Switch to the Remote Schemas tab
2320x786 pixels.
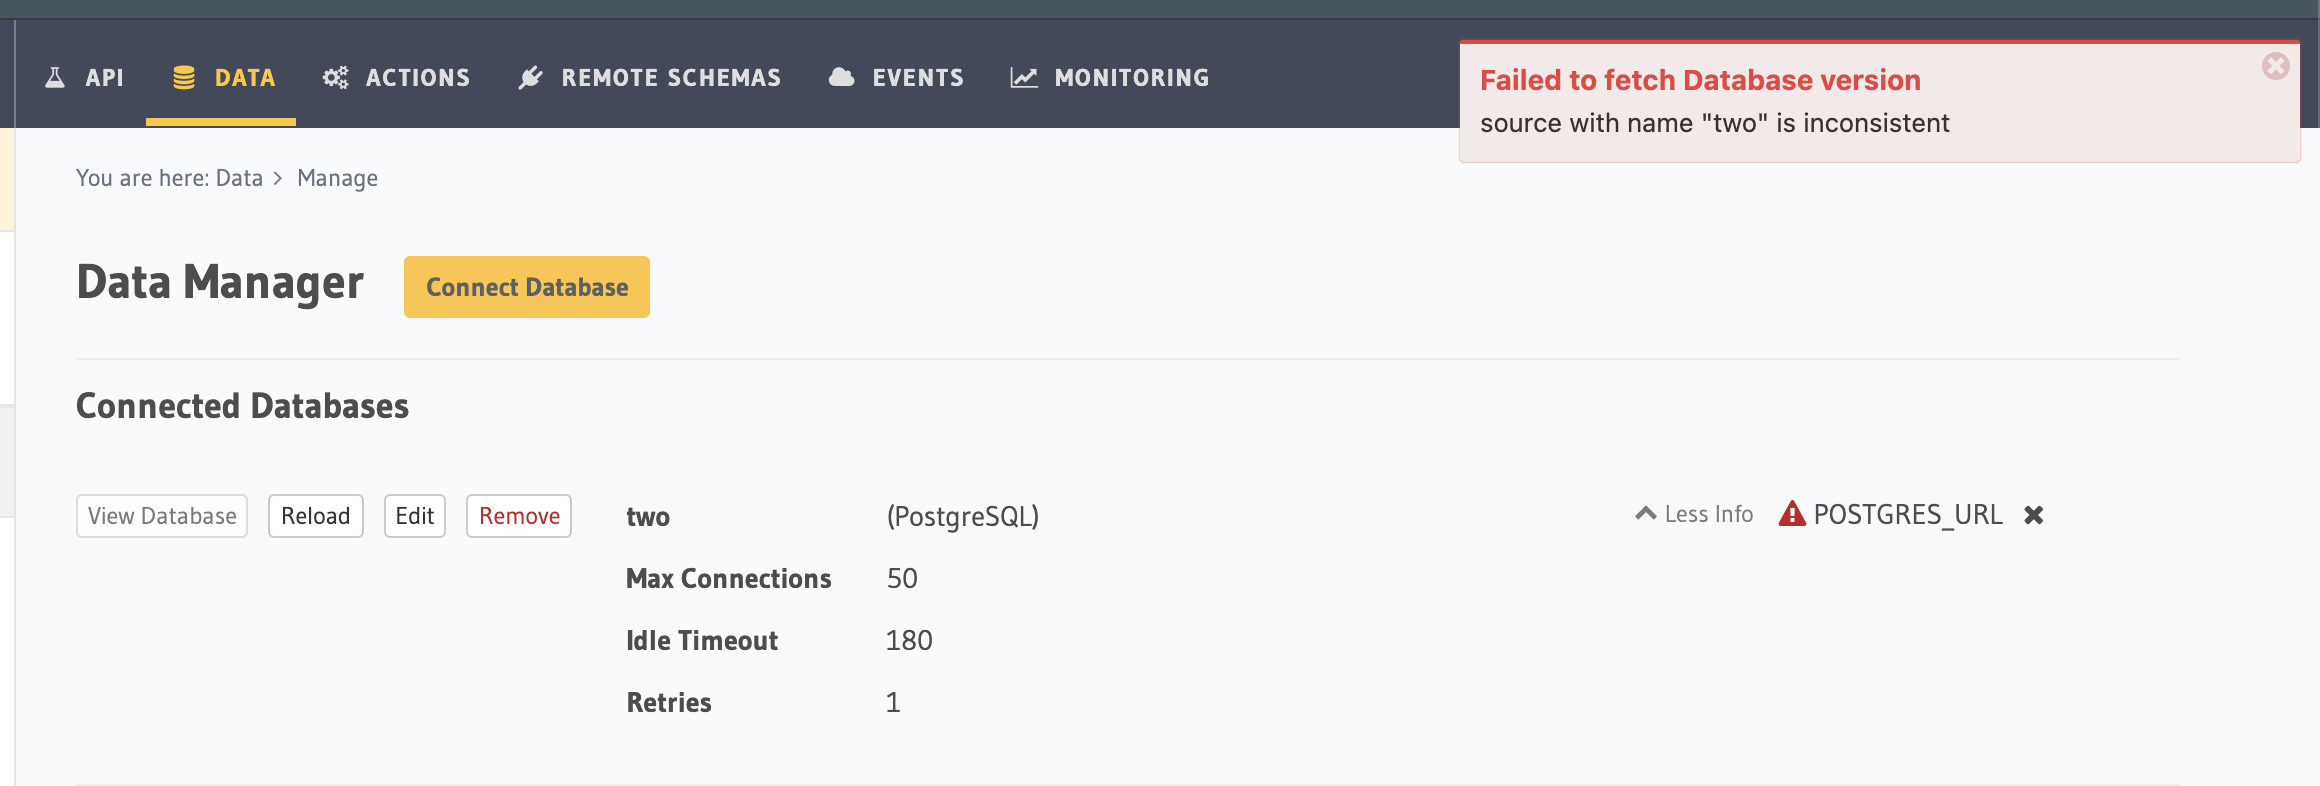tap(650, 77)
